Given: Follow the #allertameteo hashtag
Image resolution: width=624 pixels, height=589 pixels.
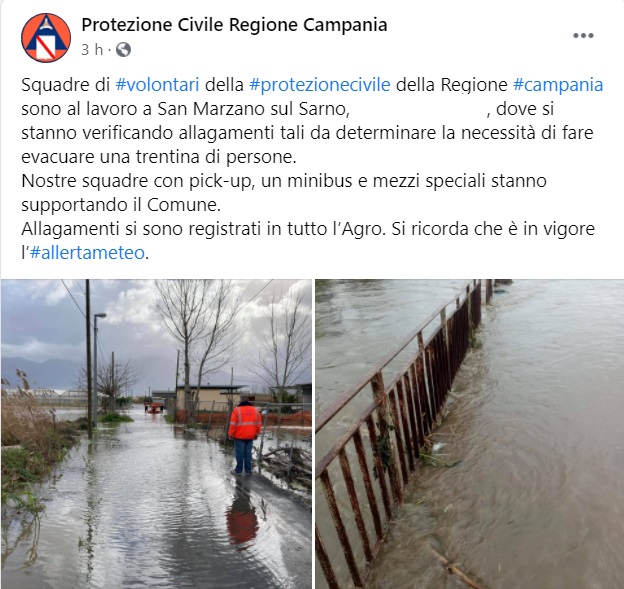Looking at the screenshot, I should 87,253.
